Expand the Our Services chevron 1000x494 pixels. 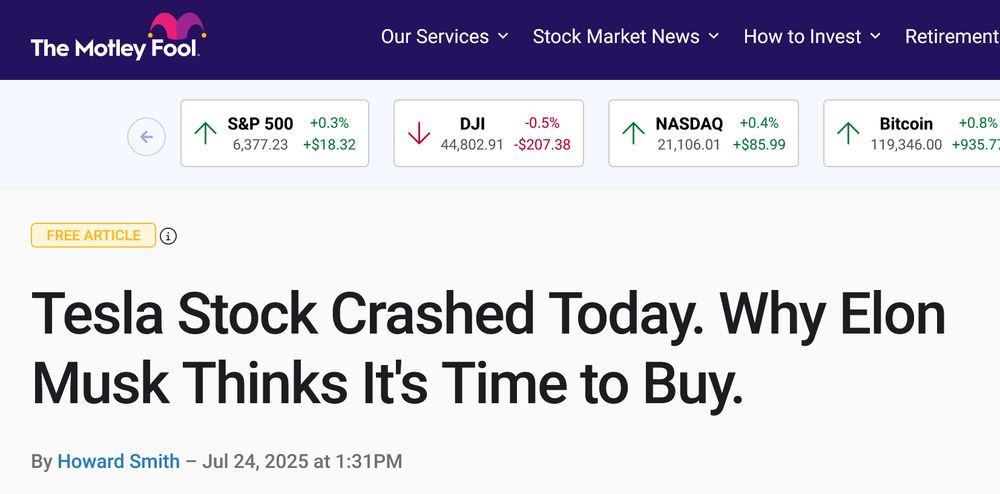(503, 36)
